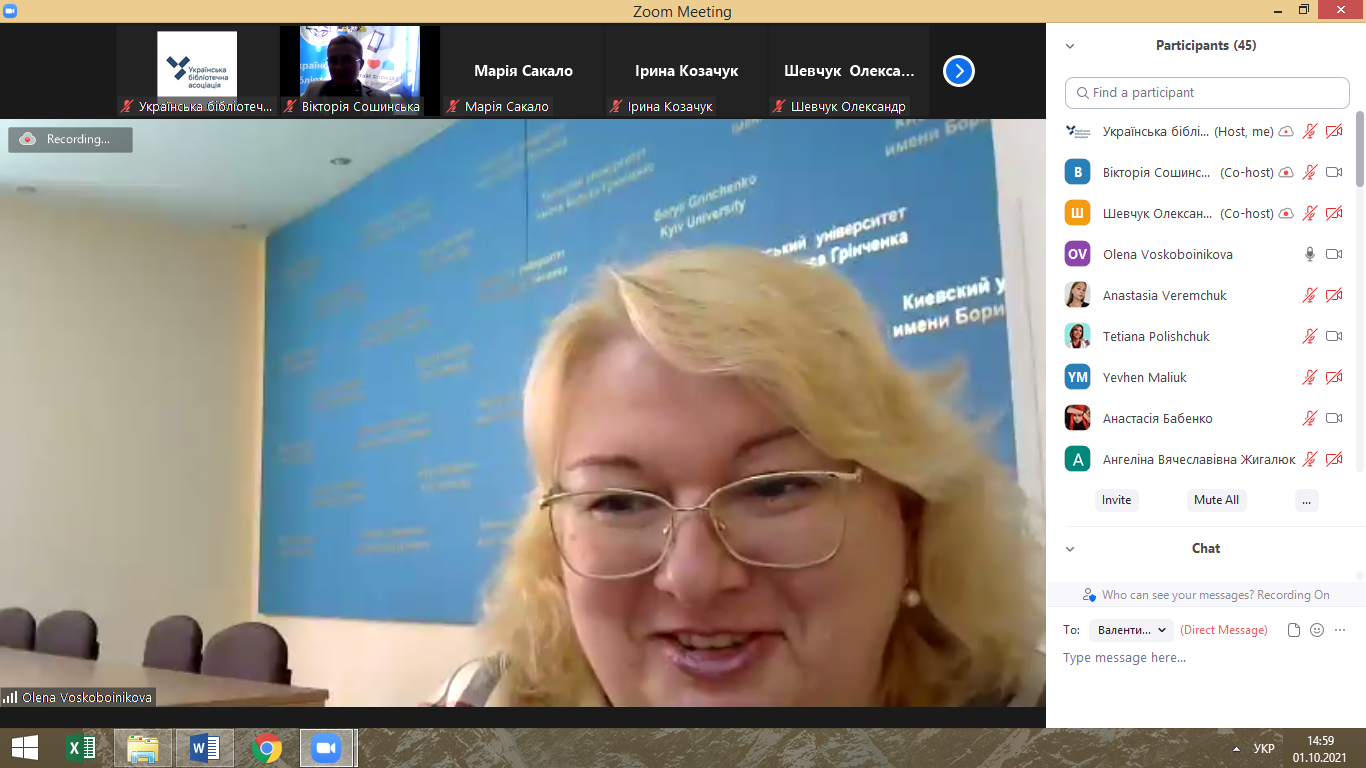Click the Invite button
This screenshot has height=768, width=1366.
1116,500
